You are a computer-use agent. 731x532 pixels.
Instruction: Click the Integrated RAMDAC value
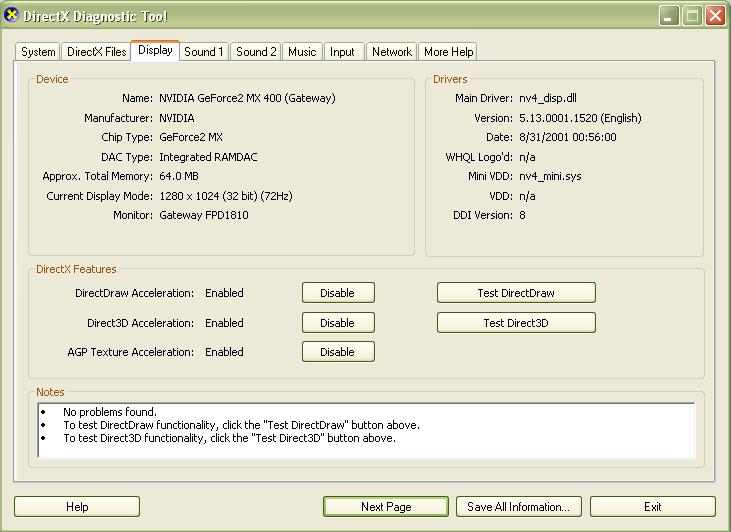click(208, 157)
